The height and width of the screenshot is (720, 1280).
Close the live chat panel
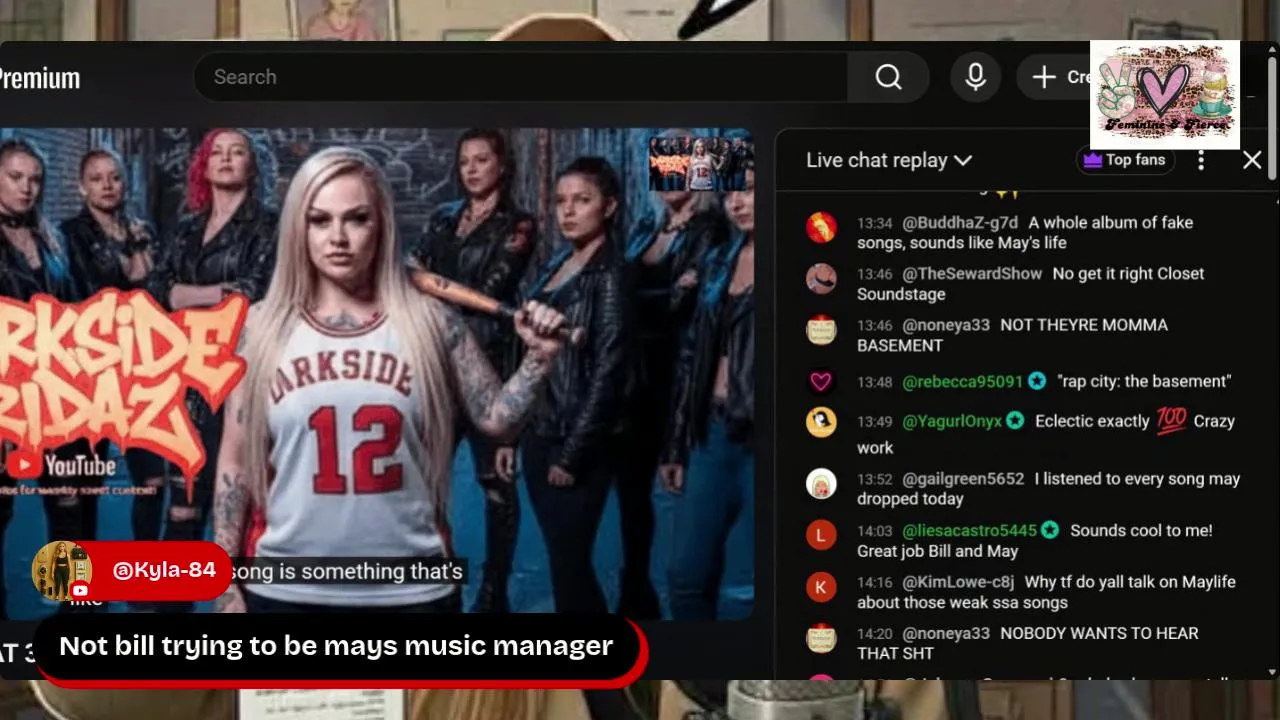(x=1252, y=160)
